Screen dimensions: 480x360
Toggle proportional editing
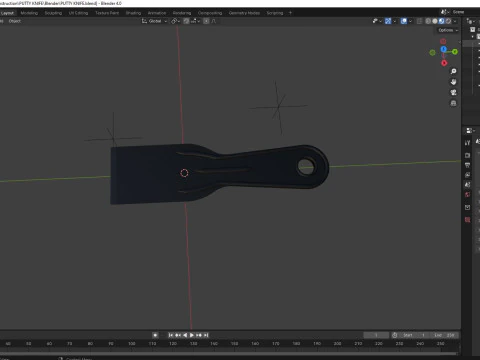point(206,21)
